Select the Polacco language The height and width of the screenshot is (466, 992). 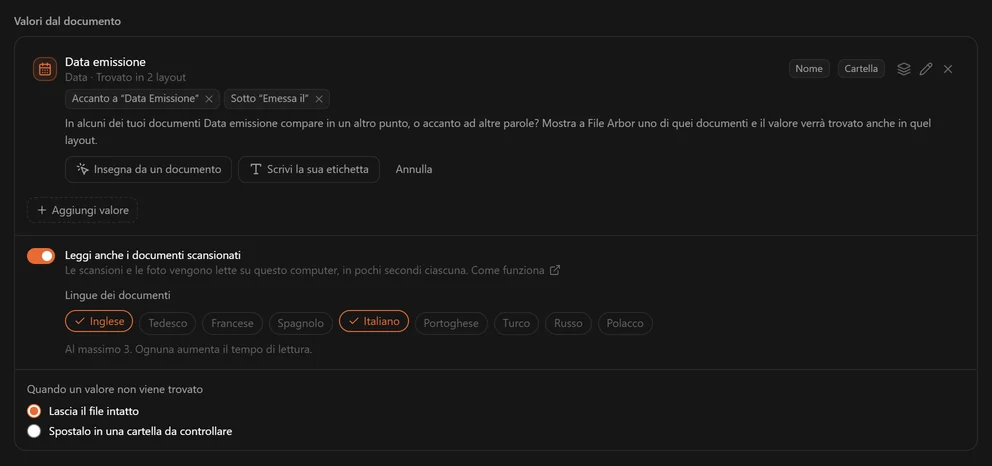pos(625,323)
